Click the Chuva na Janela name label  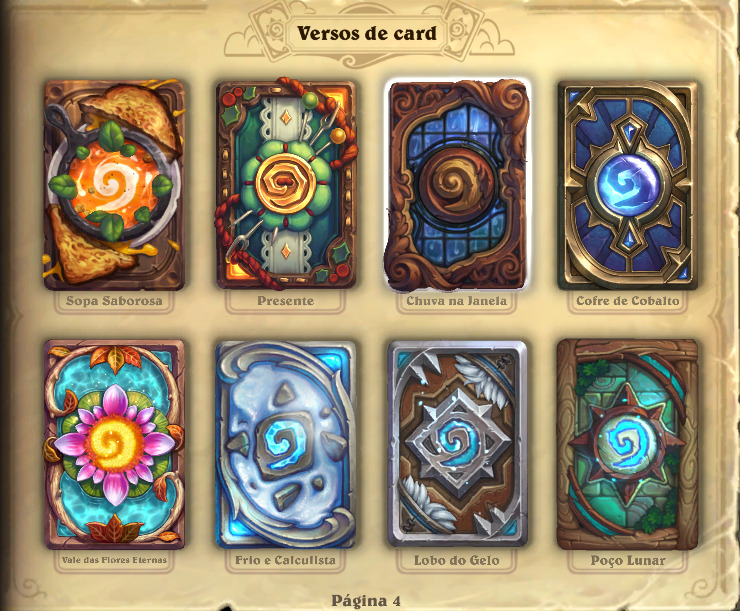[457, 301]
